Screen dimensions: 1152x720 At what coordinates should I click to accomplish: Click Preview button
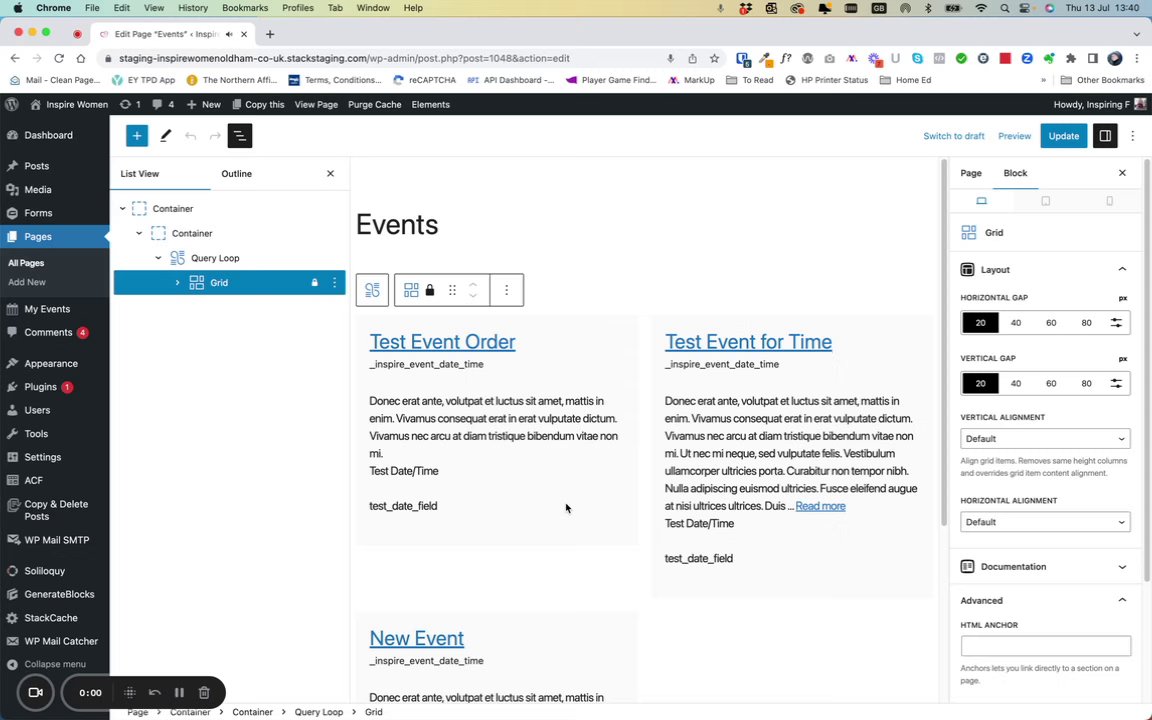(x=1014, y=136)
